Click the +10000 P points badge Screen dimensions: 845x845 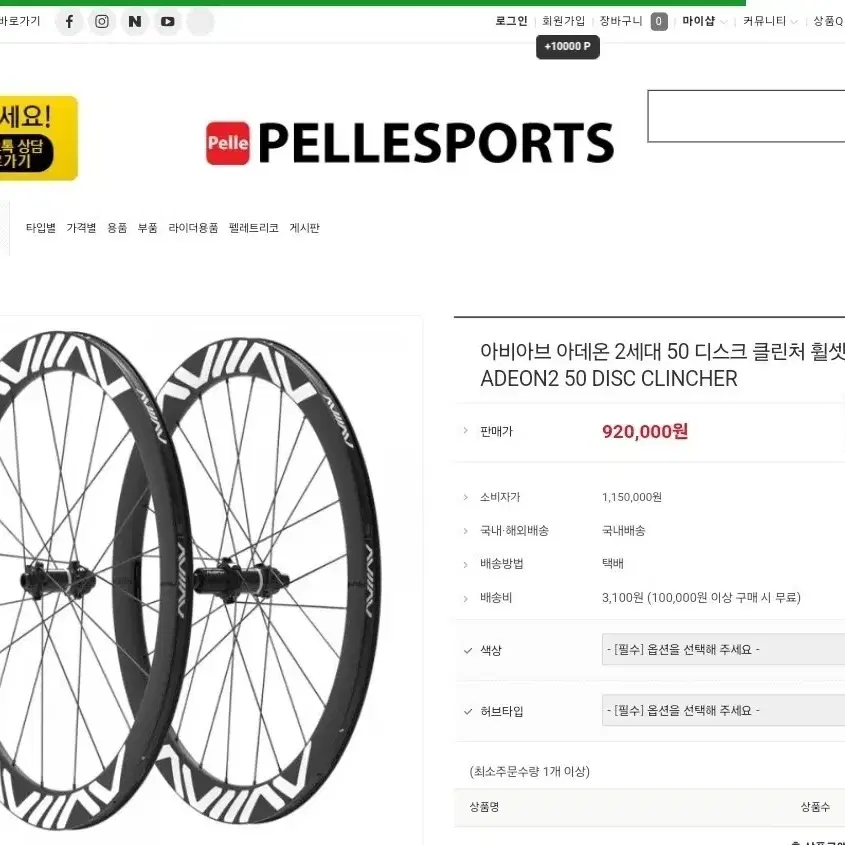tap(567, 46)
